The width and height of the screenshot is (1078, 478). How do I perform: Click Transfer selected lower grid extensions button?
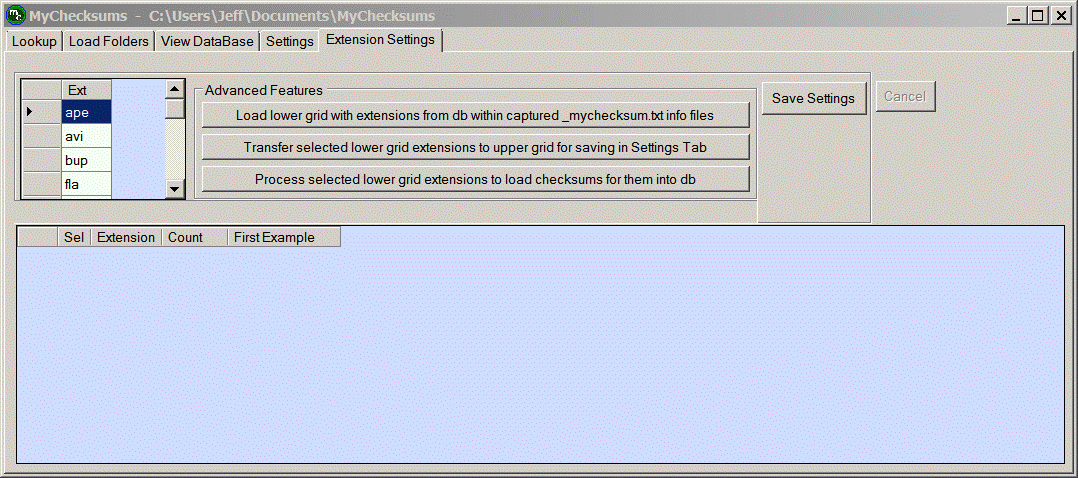(475, 147)
